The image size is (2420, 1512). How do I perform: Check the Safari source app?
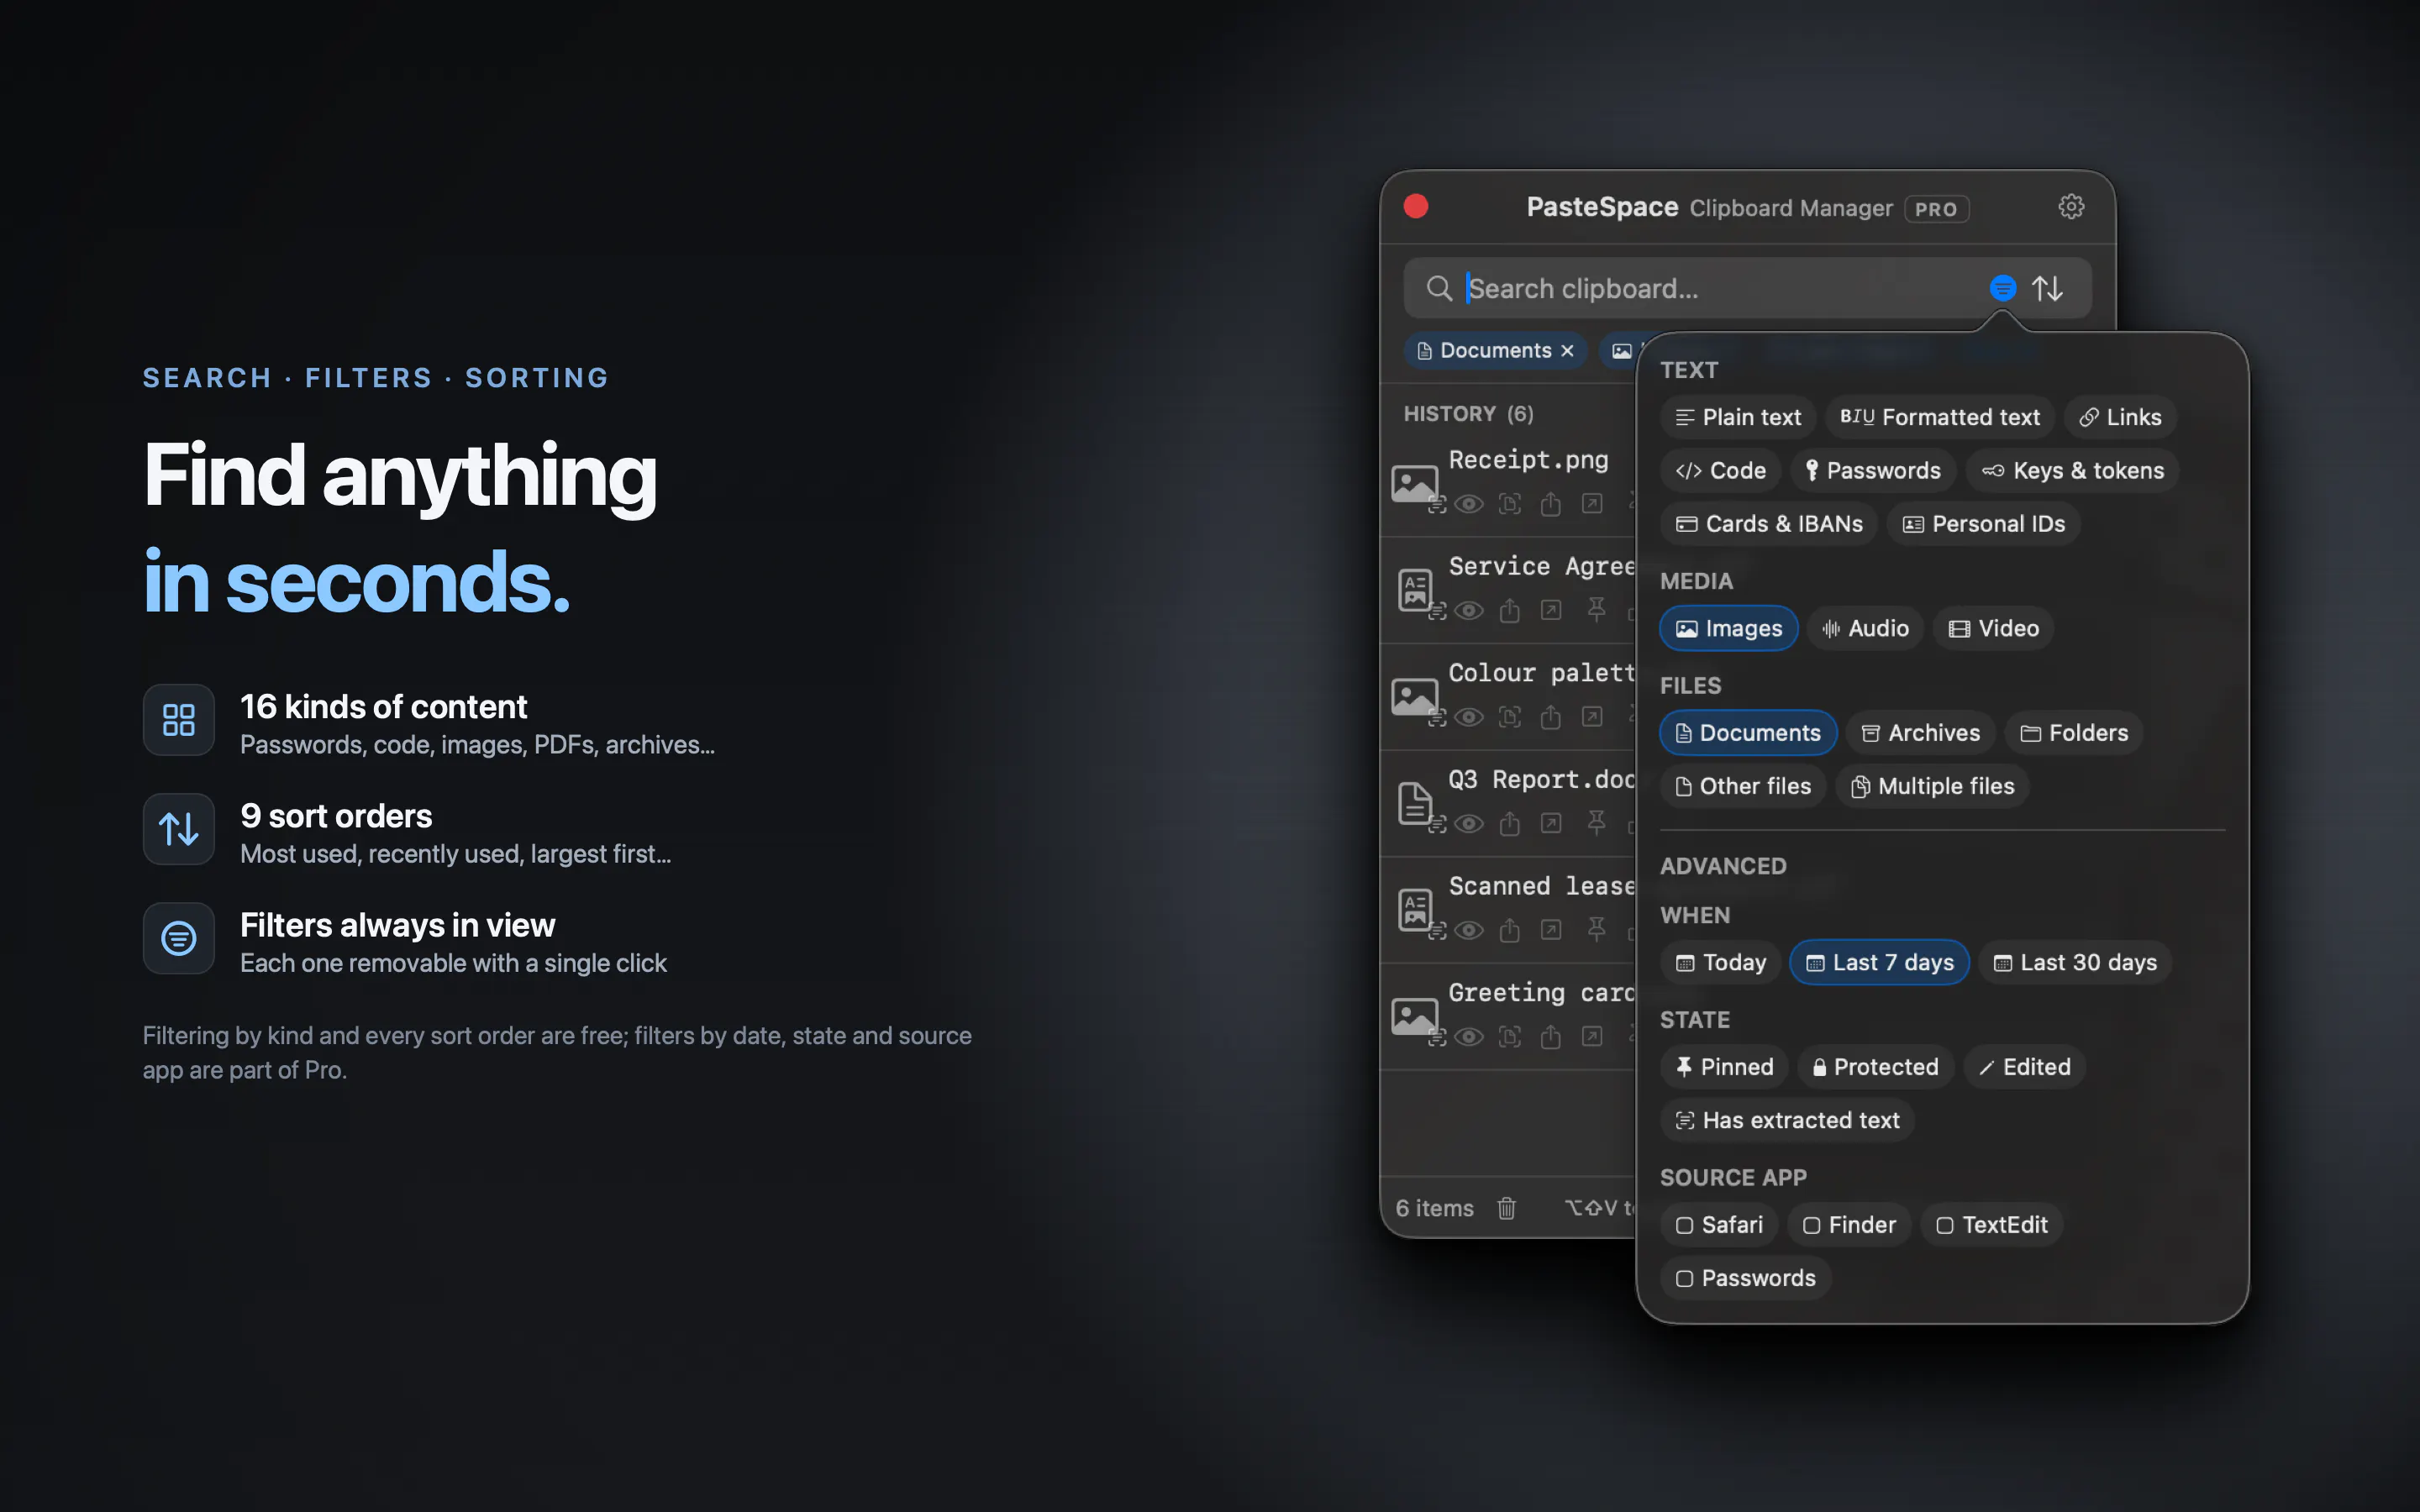click(x=1719, y=1225)
